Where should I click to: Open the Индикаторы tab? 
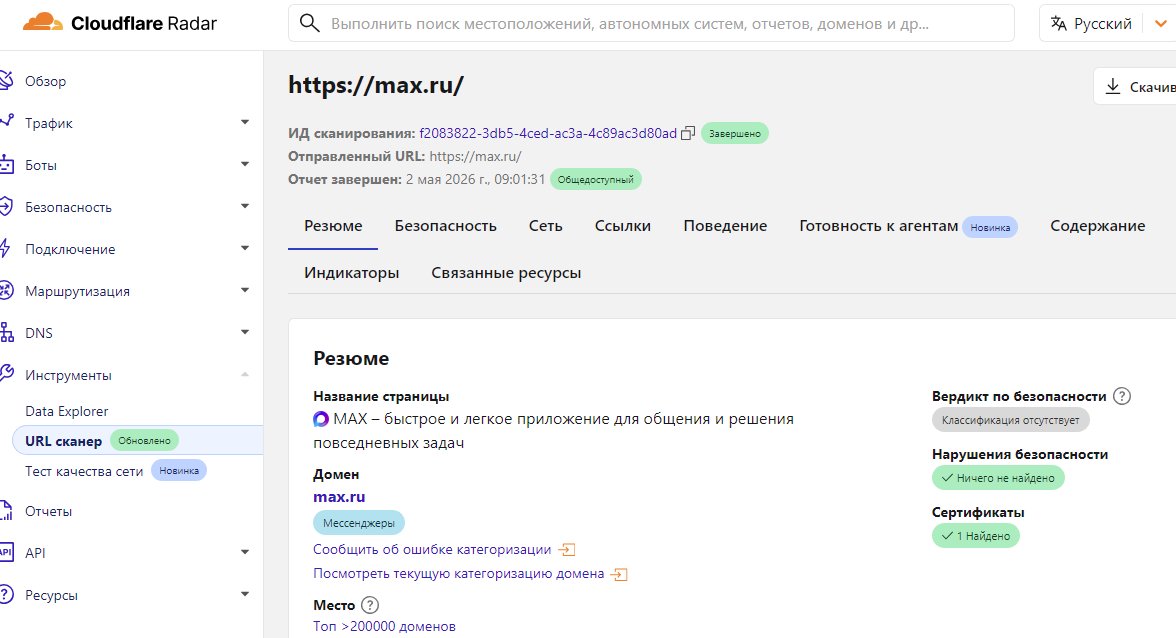tap(351, 273)
